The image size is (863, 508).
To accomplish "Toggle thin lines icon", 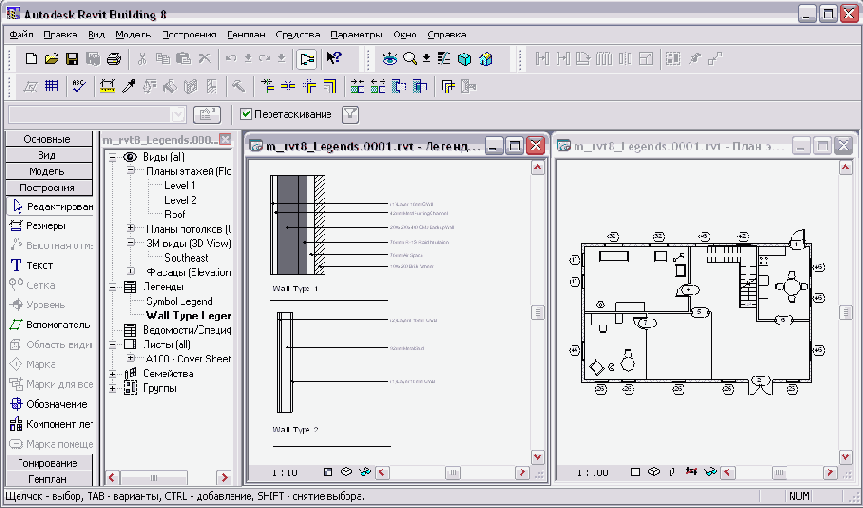I will pos(444,58).
